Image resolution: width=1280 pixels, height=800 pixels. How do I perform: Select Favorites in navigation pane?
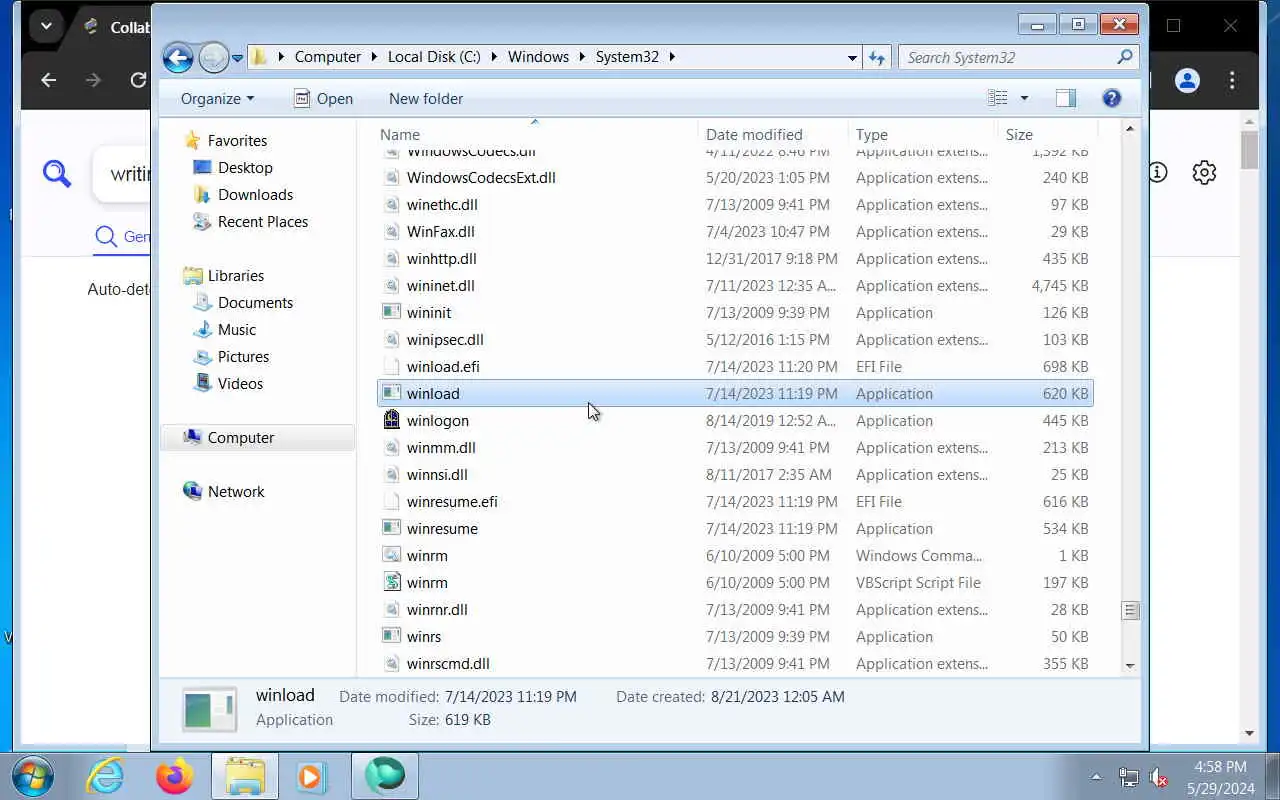tap(237, 141)
